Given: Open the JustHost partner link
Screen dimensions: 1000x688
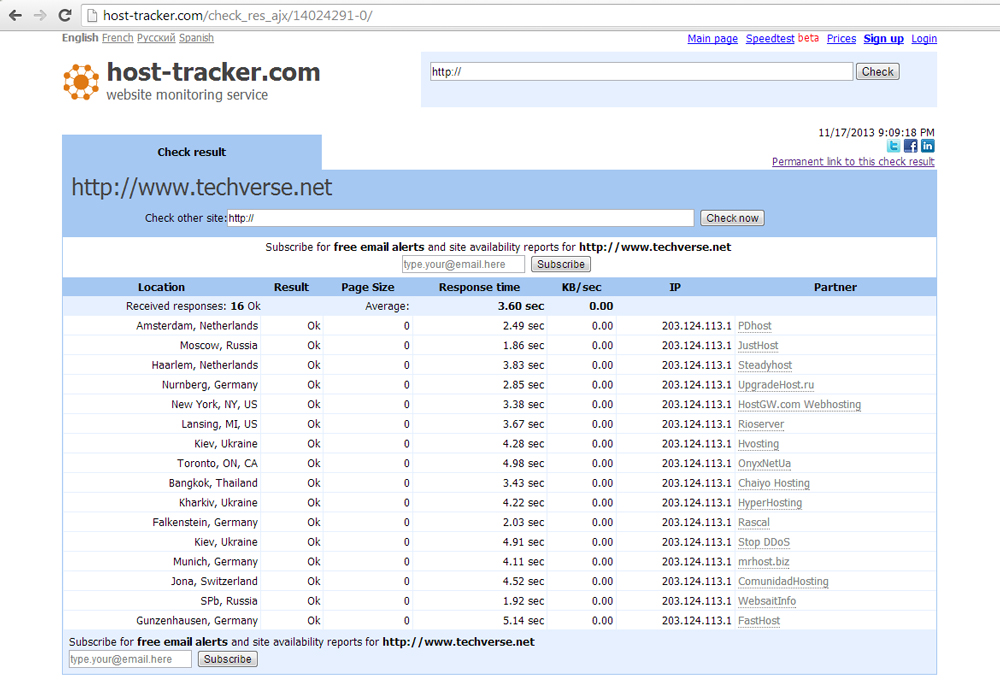Looking at the screenshot, I should point(758,346).
